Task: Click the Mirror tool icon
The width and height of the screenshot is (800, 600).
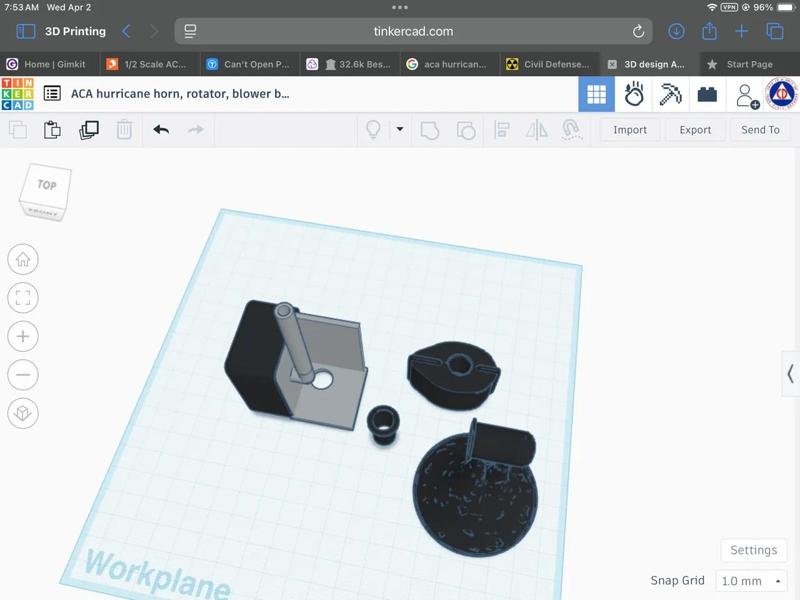Action: point(537,130)
